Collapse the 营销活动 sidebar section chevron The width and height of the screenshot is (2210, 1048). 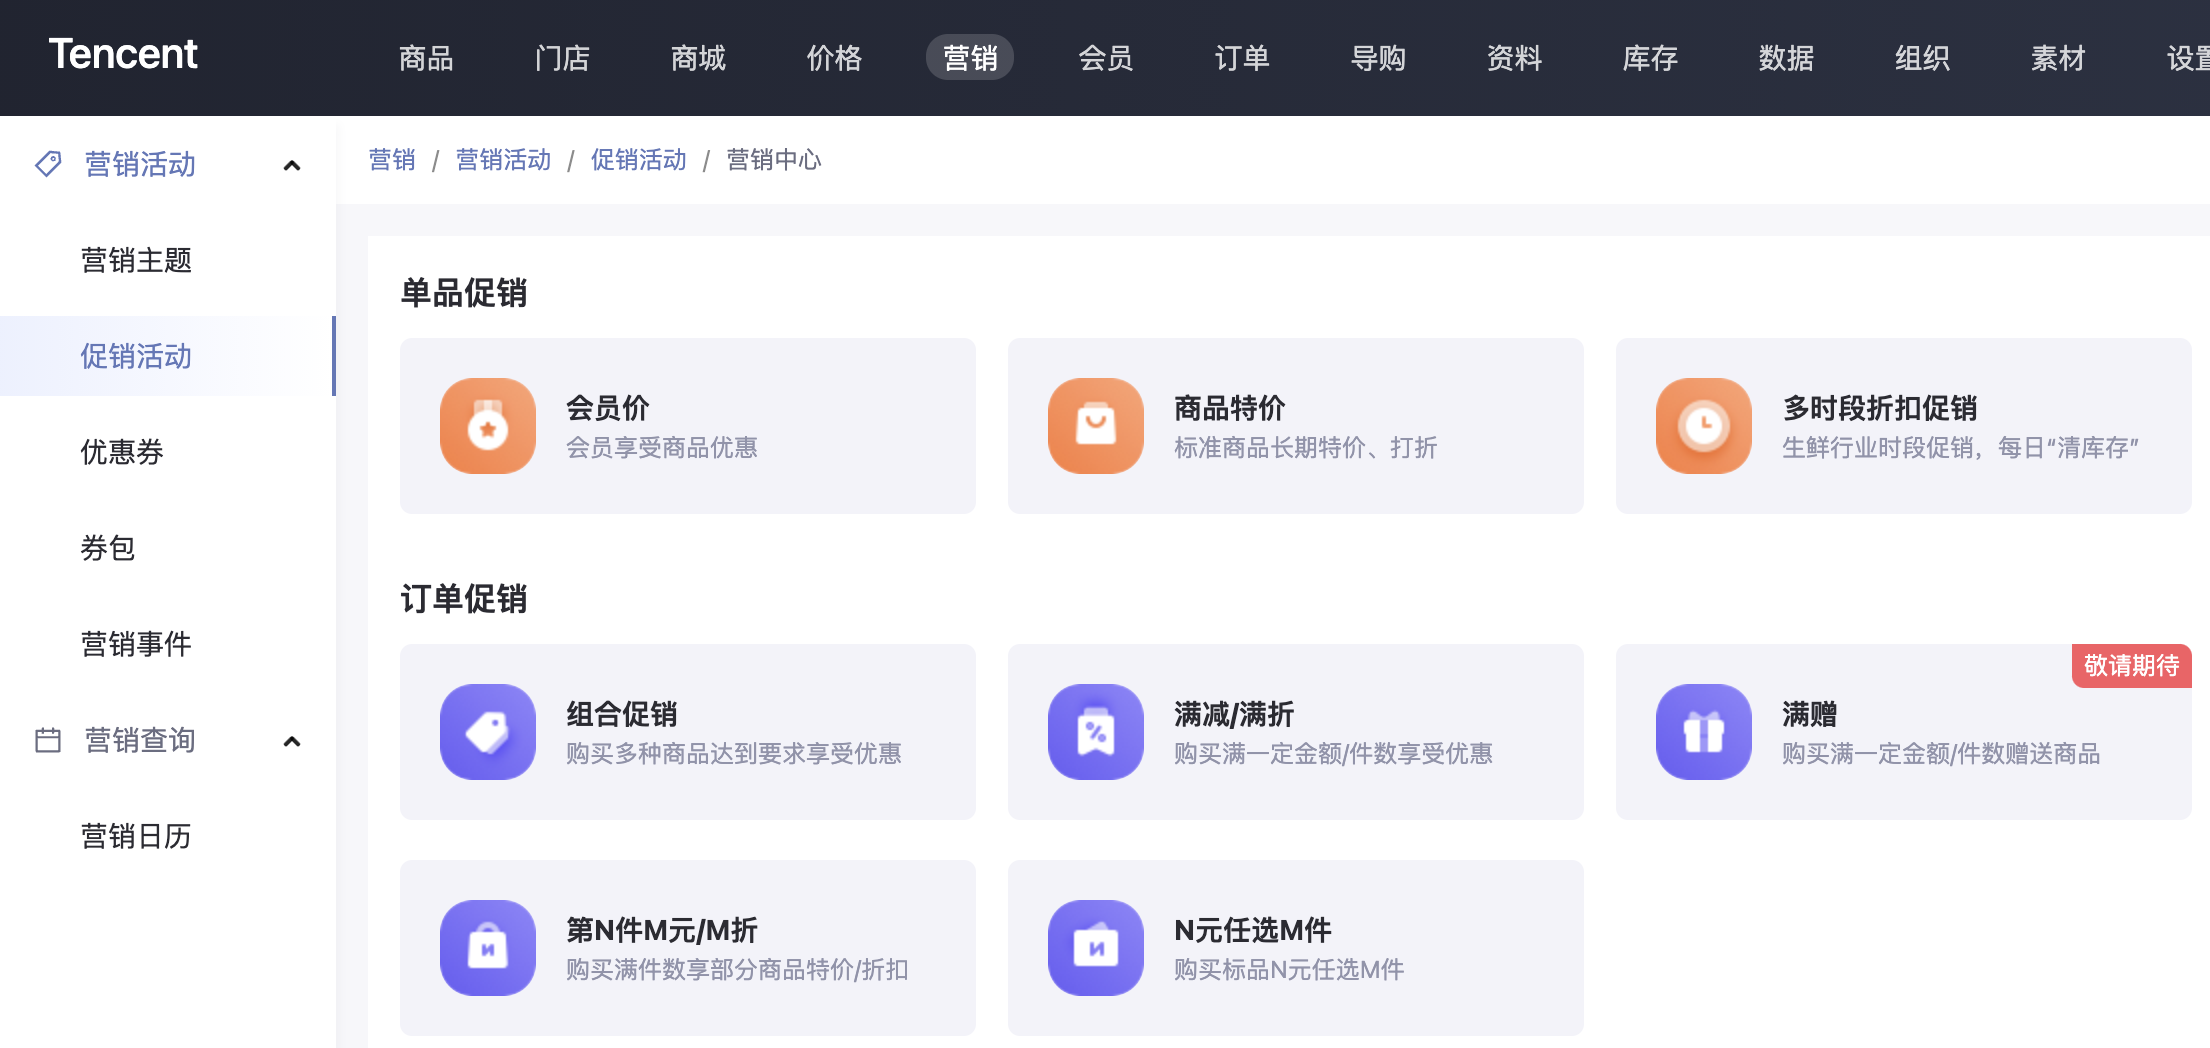click(292, 165)
